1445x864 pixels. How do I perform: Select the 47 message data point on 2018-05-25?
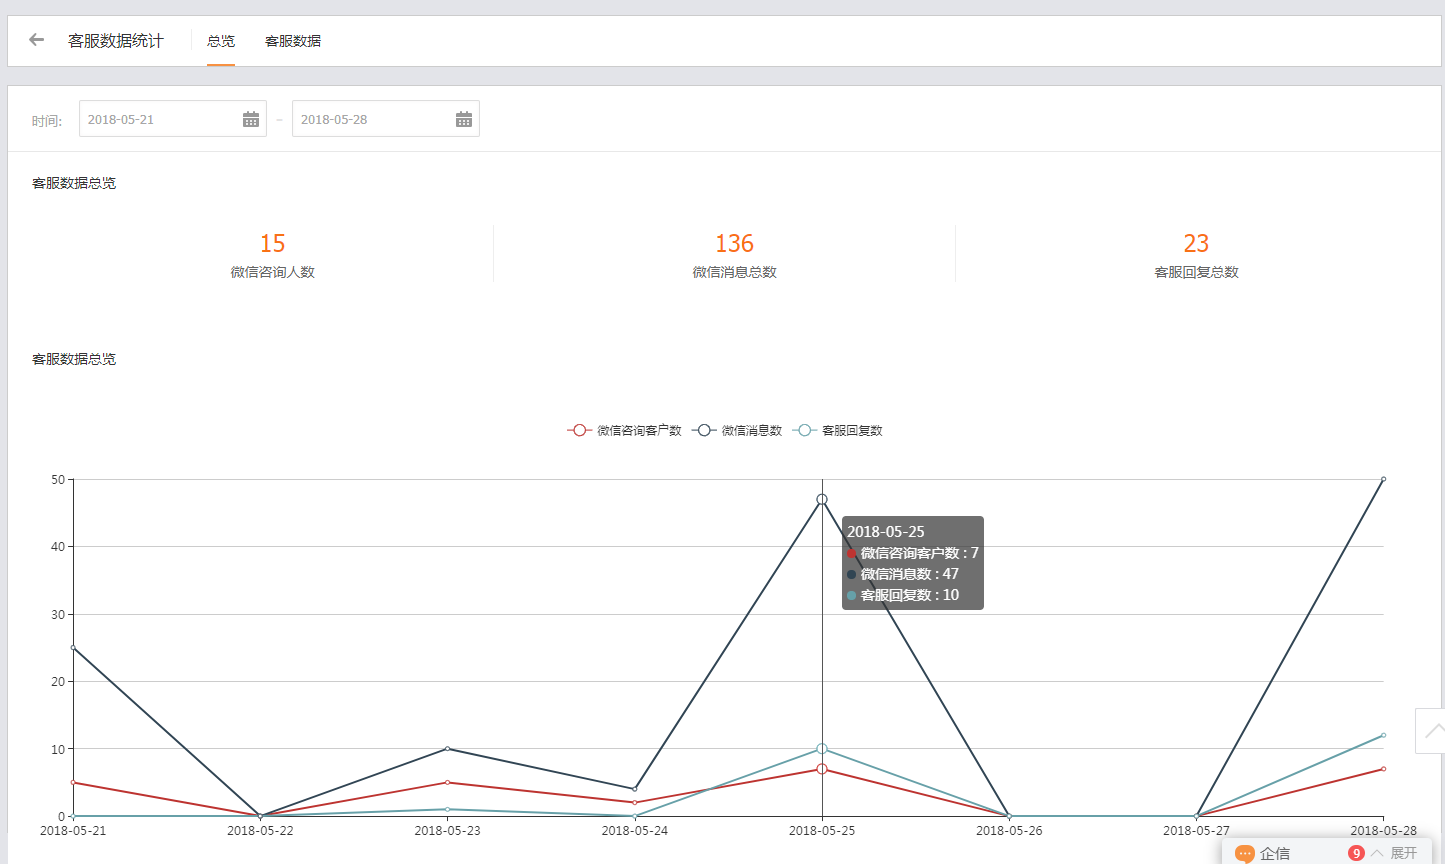(822, 499)
